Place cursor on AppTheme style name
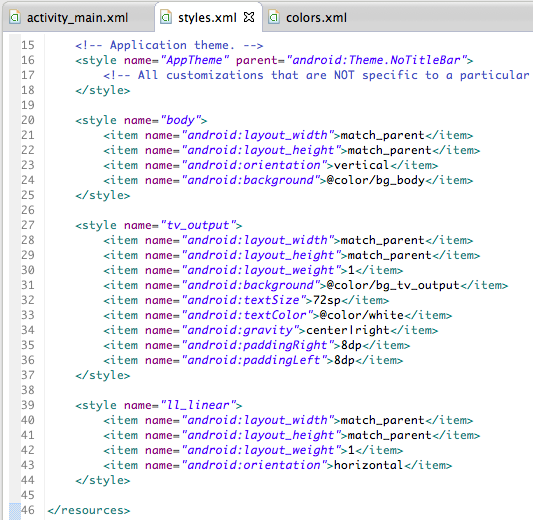The width and height of the screenshot is (533, 520). pos(194,60)
